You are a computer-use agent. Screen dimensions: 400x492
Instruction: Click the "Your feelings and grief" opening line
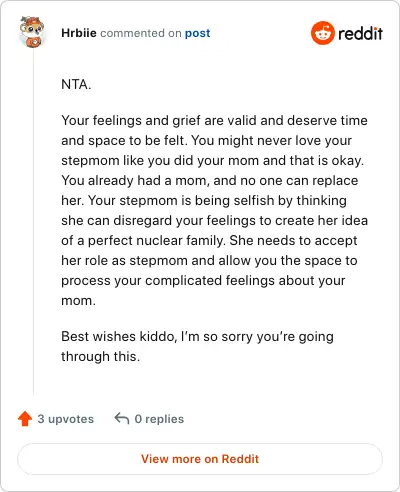click(214, 120)
